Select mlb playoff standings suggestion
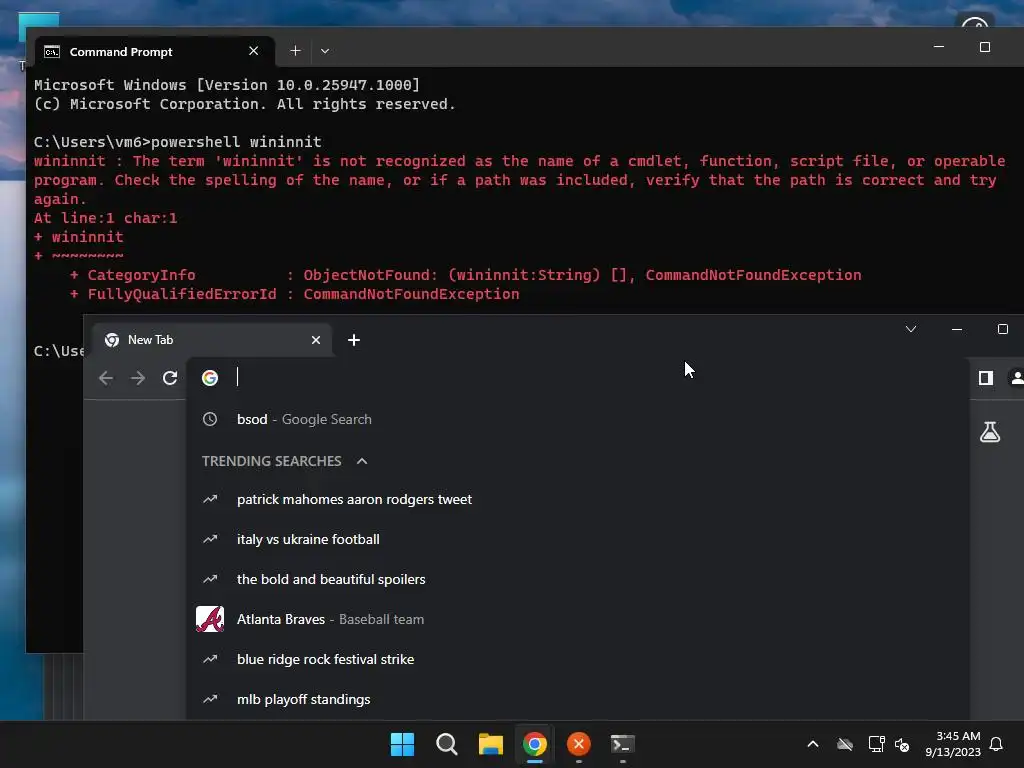1024x768 pixels. (x=578, y=699)
